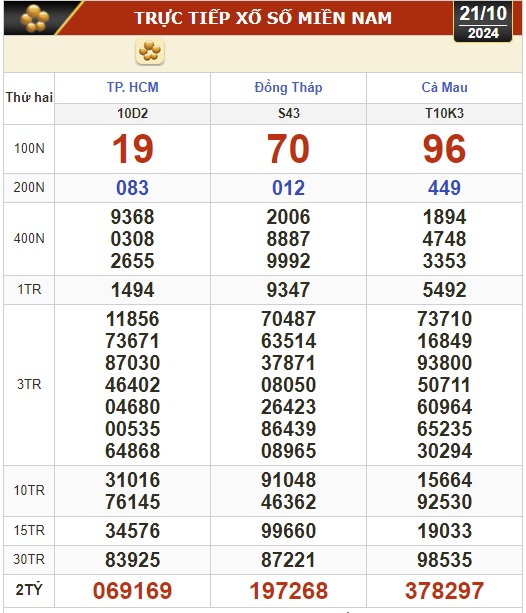Select number 11856 in 3TR row
The width and height of the screenshot is (526, 613).
tap(133, 319)
